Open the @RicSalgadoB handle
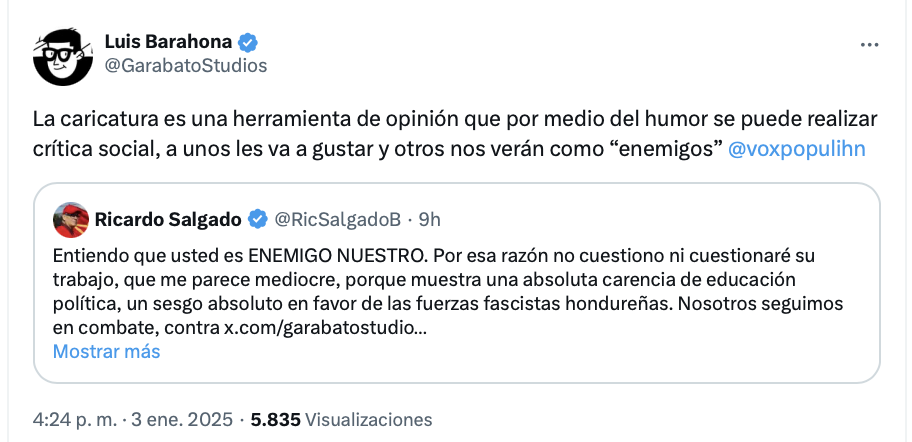This screenshot has width=912, height=442. coord(337,220)
